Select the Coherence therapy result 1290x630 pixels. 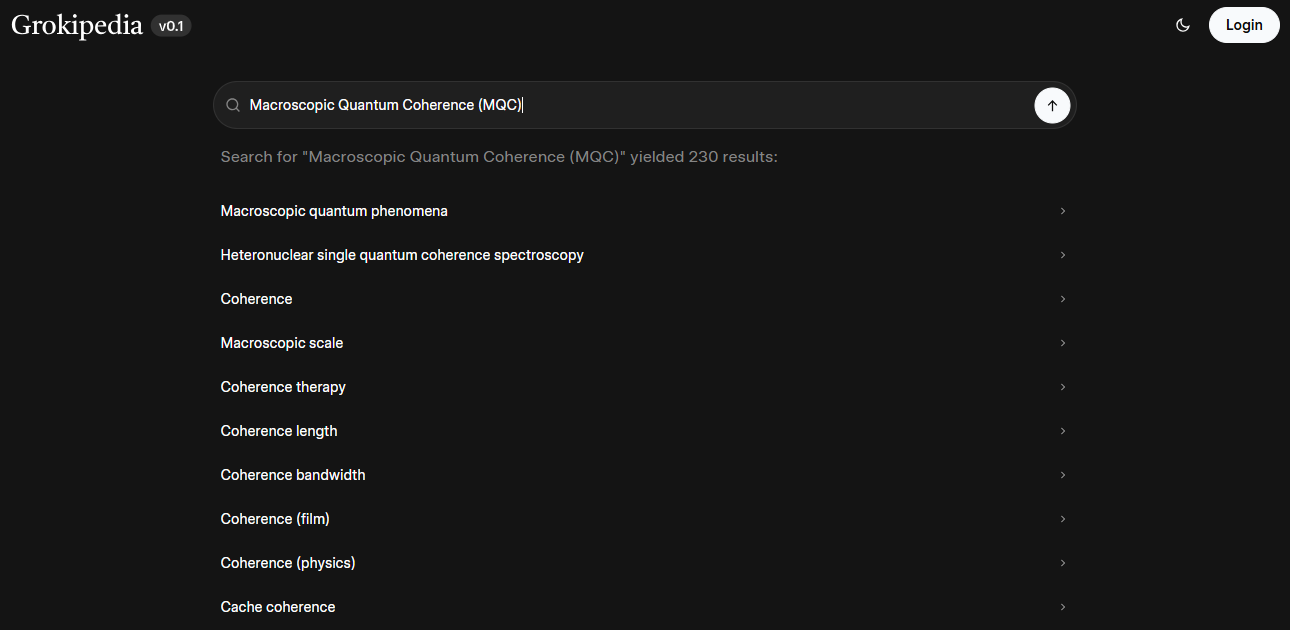(283, 387)
